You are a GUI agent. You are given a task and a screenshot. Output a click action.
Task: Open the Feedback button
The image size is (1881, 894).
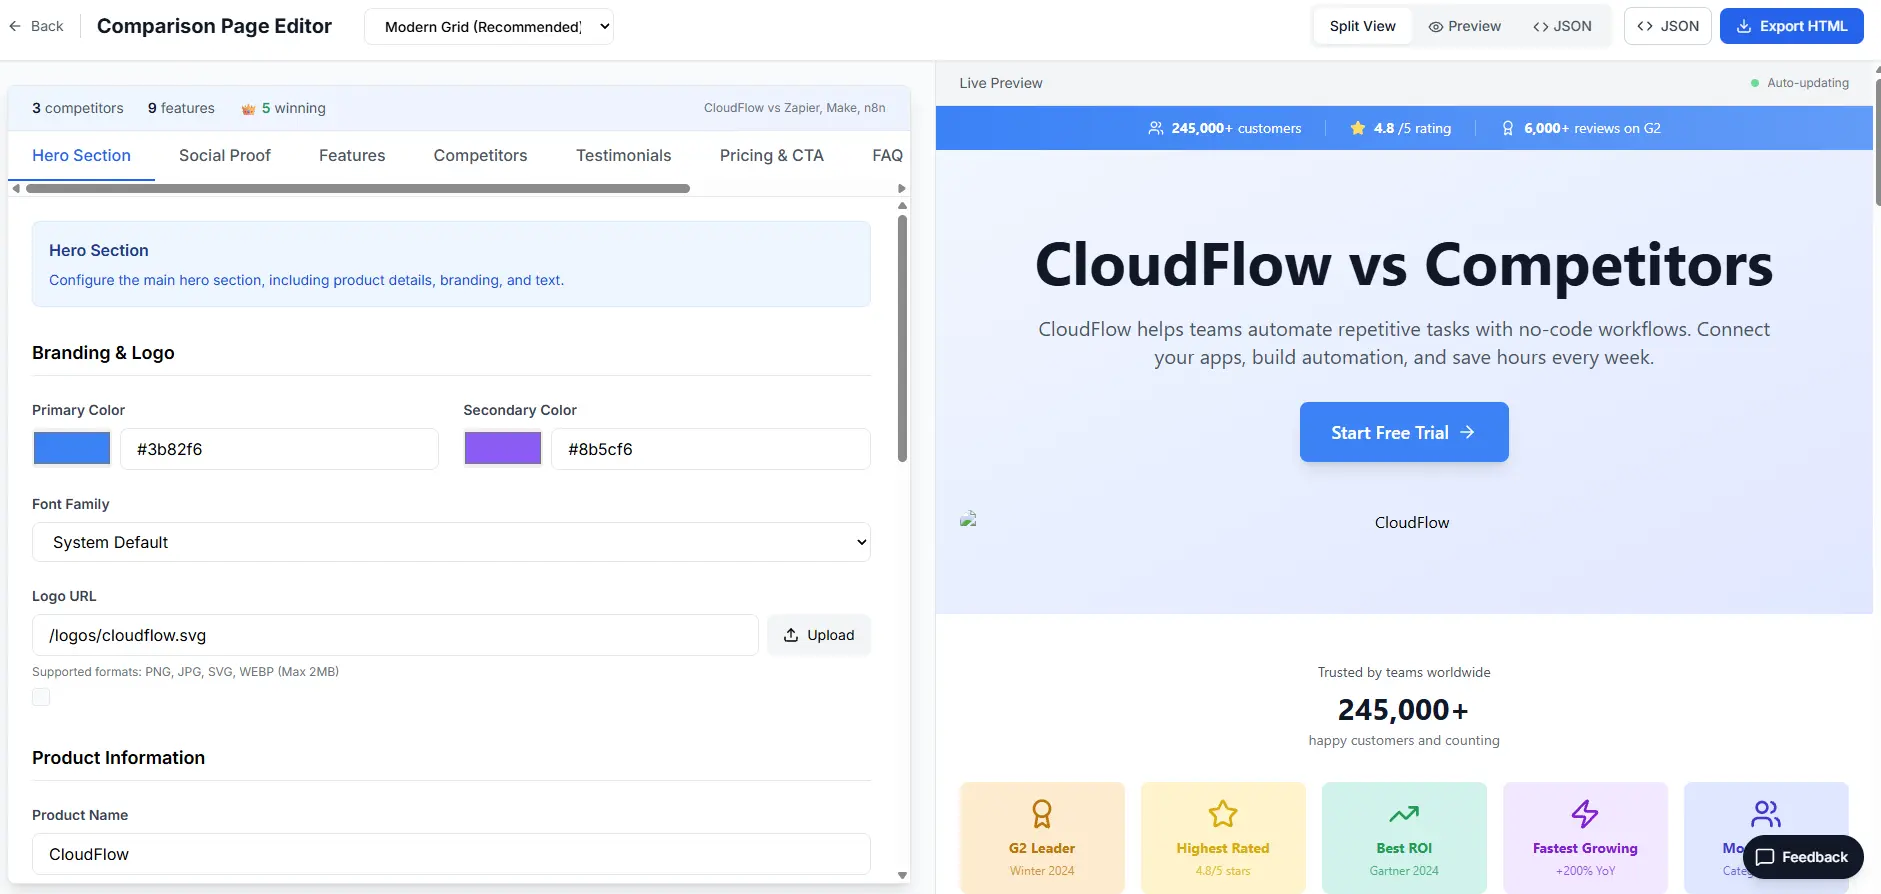point(1803,857)
